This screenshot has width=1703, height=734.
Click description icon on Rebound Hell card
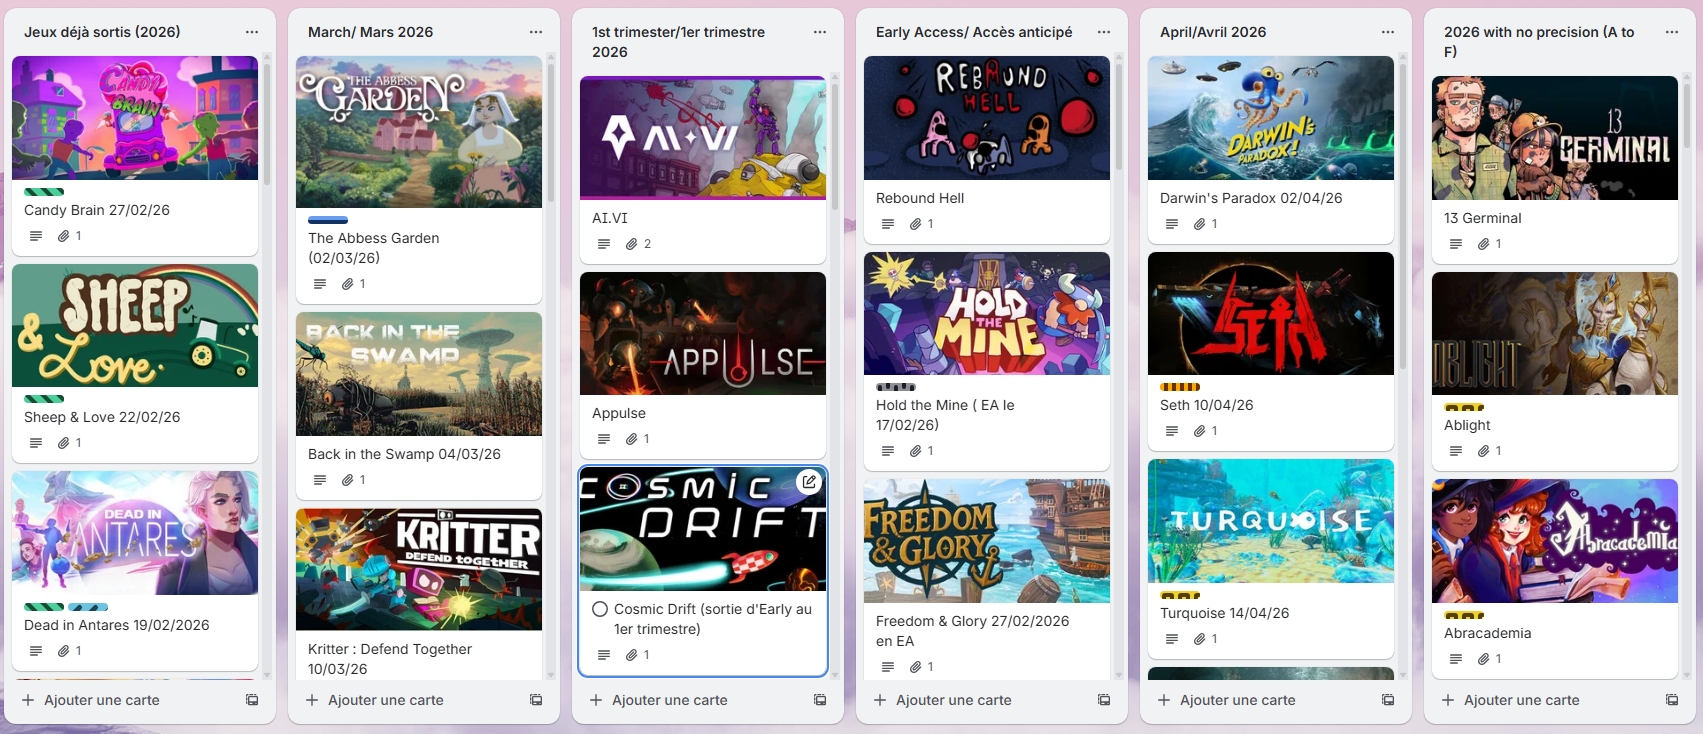888,224
